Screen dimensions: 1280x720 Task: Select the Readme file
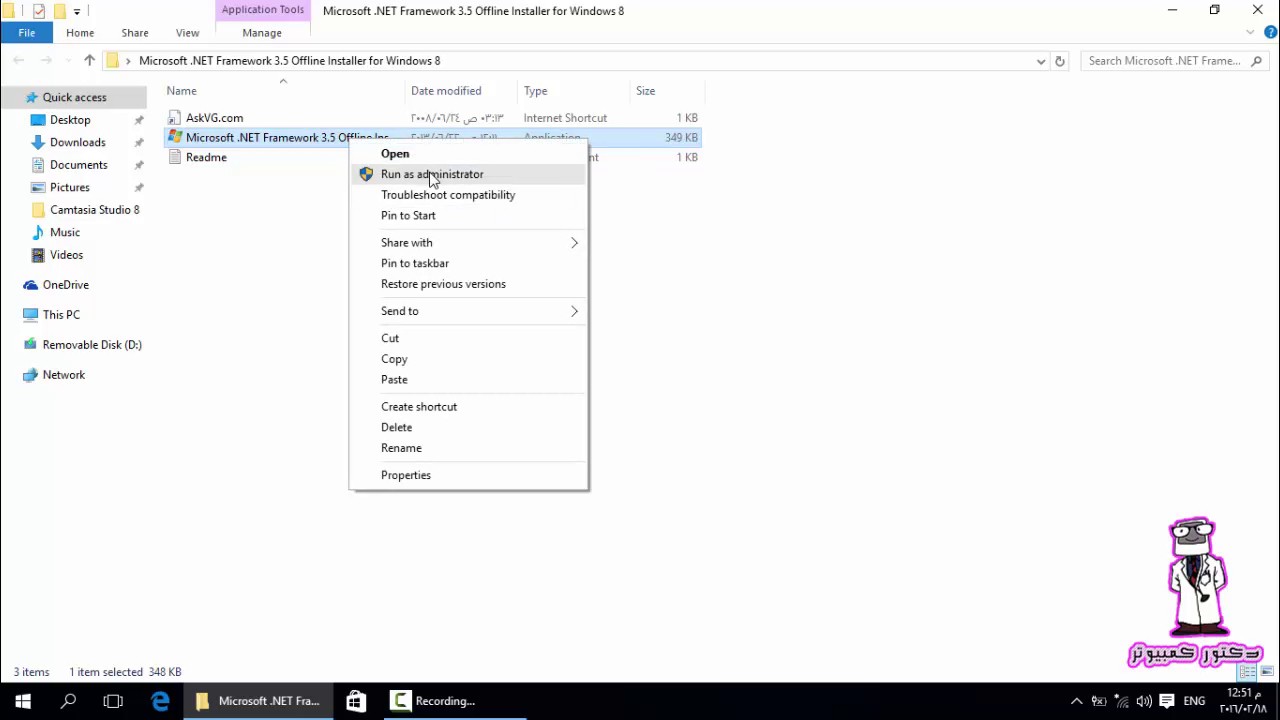(x=206, y=158)
